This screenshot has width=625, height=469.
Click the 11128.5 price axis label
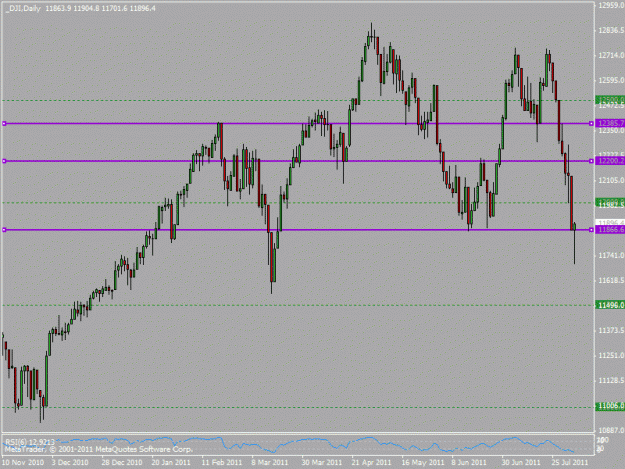point(611,381)
